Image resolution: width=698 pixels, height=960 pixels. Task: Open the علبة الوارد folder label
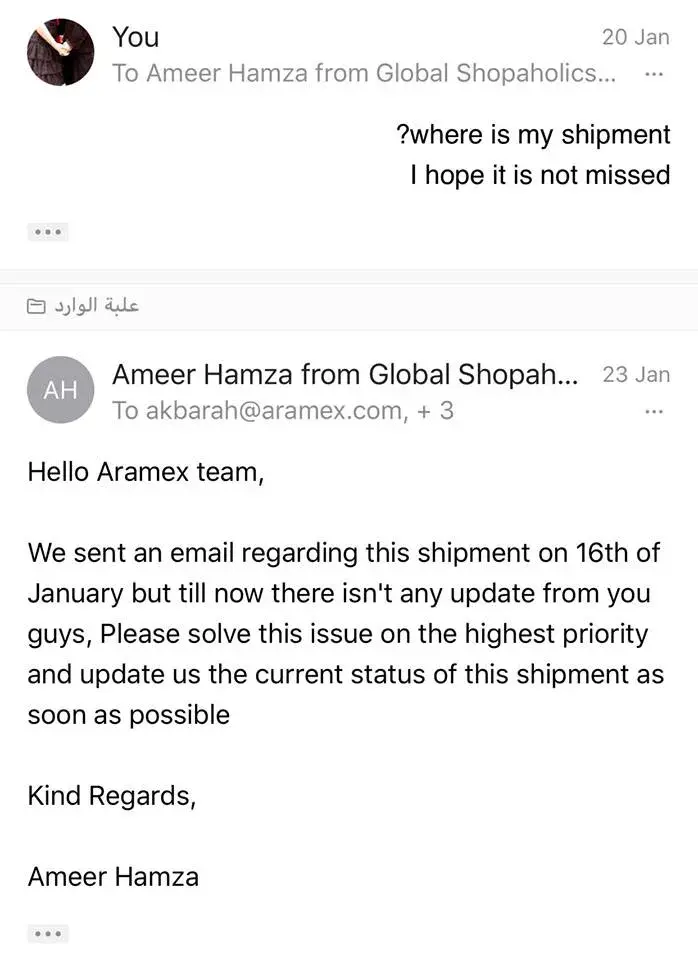coord(96,306)
